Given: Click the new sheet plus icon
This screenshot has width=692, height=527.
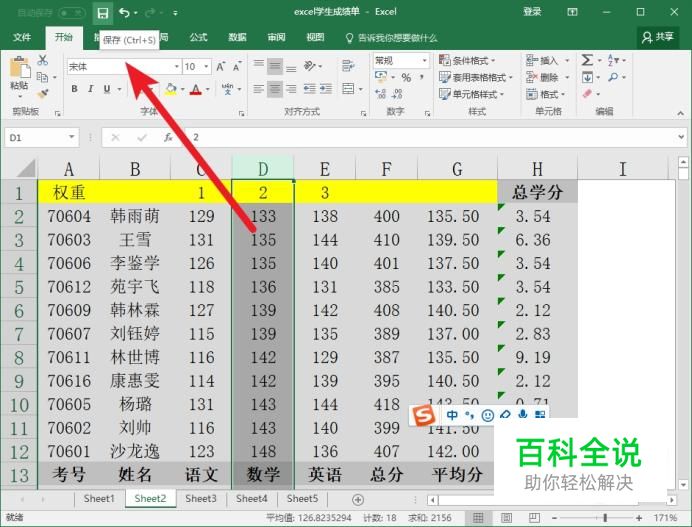Looking at the screenshot, I should (x=358, y=500).
